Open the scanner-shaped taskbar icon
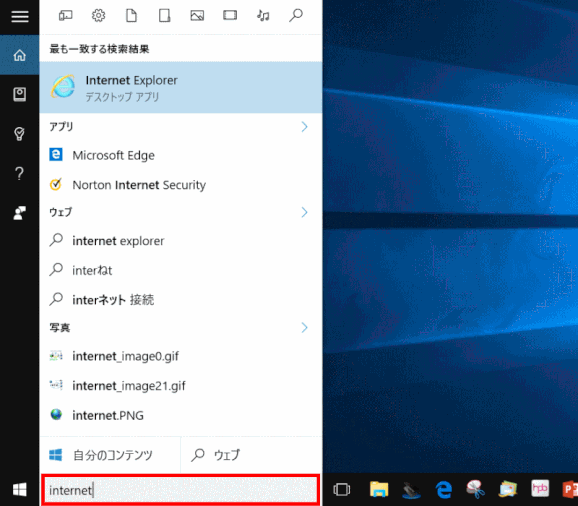 click(411, 490)
